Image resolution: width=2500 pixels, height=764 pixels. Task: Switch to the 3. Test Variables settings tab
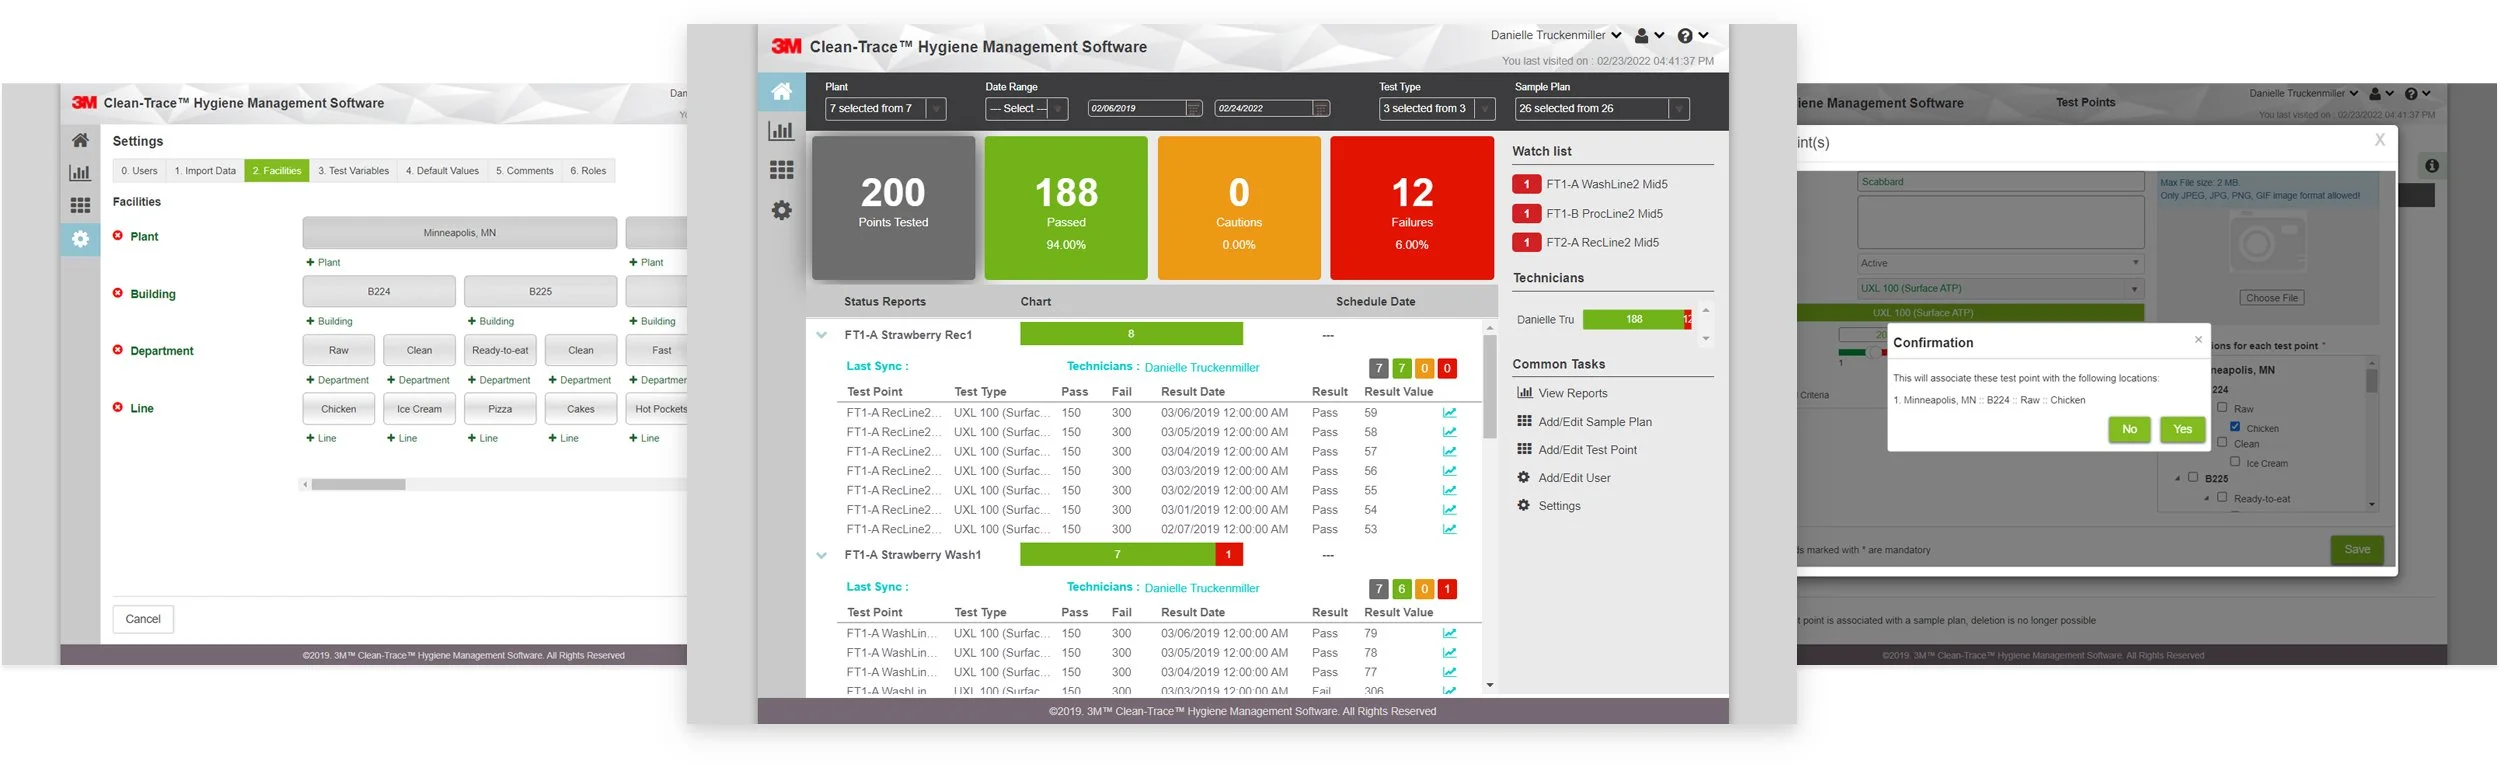coord(353,171)
